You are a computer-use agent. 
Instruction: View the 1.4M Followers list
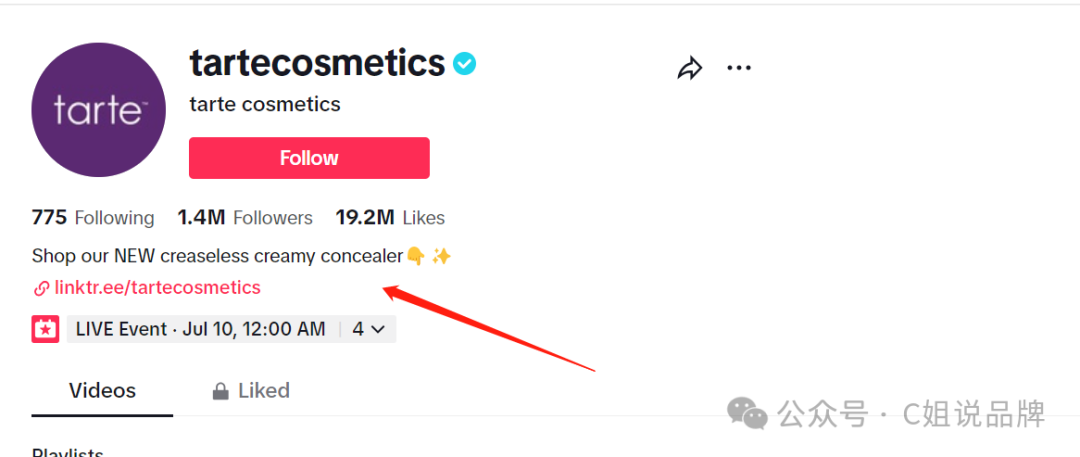[245, 218]
